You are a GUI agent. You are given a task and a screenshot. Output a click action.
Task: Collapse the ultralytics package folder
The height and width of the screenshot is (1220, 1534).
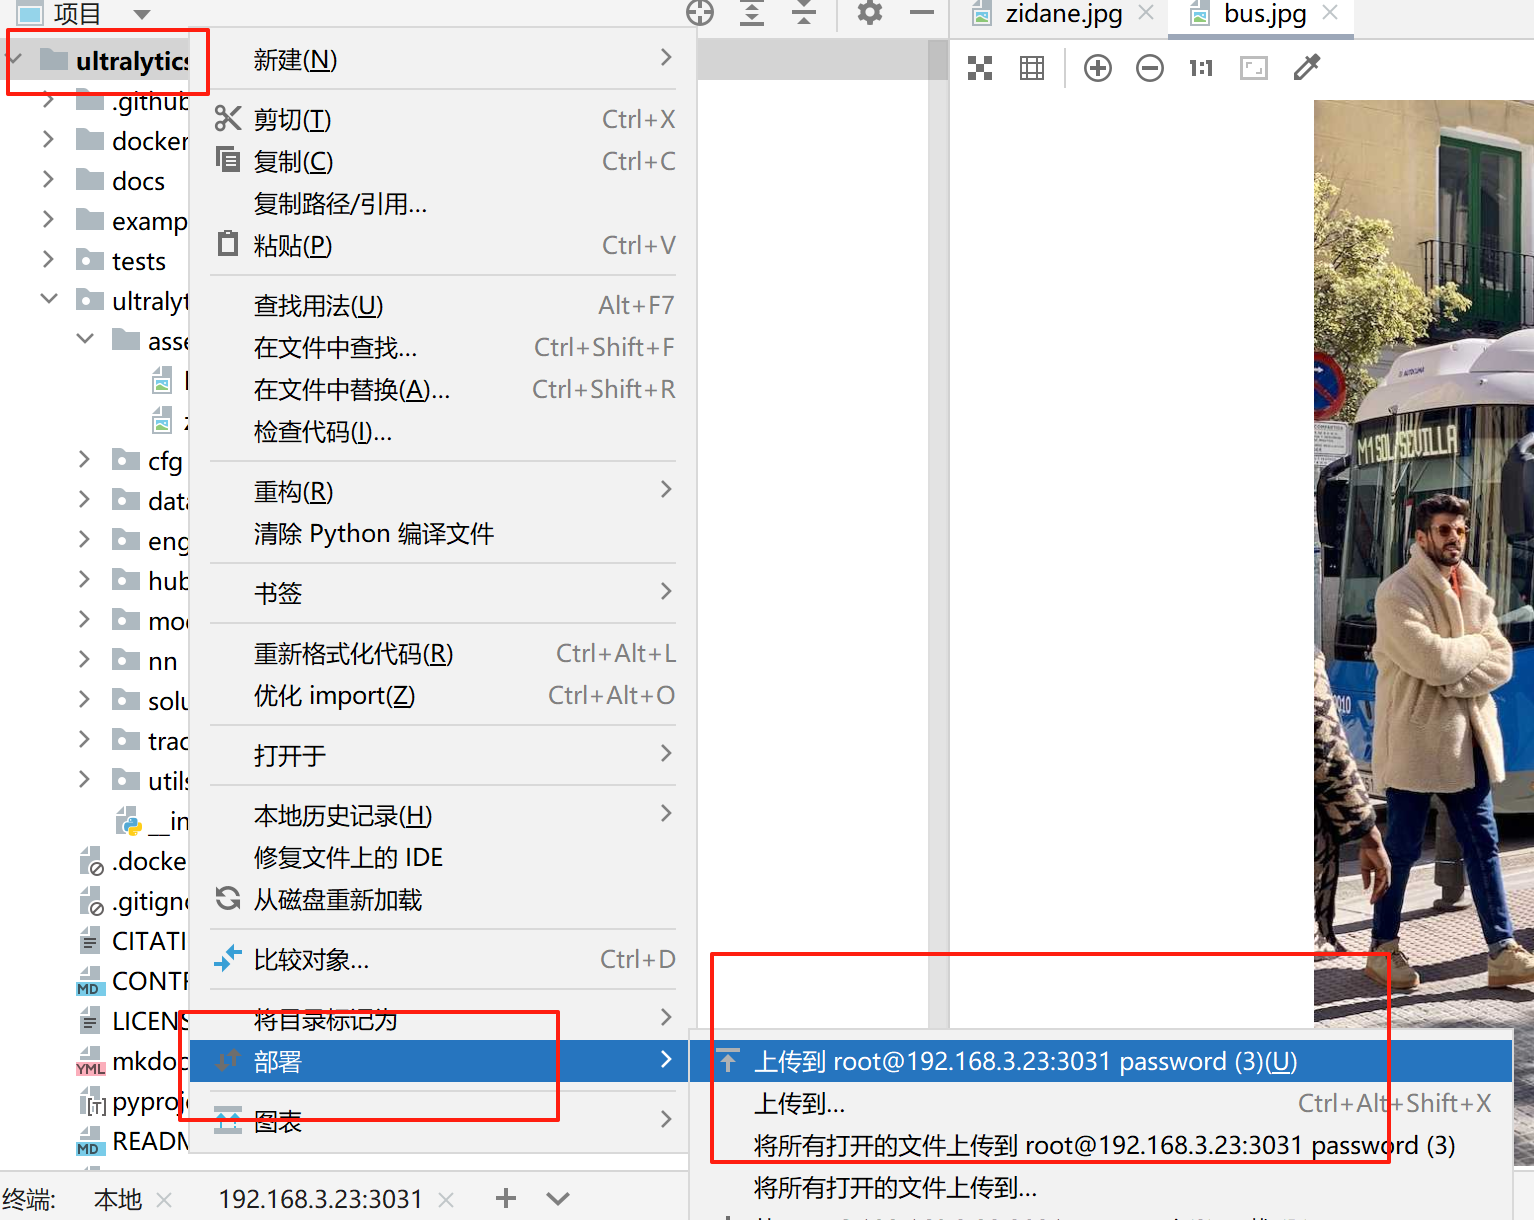[x=47, y=299]
